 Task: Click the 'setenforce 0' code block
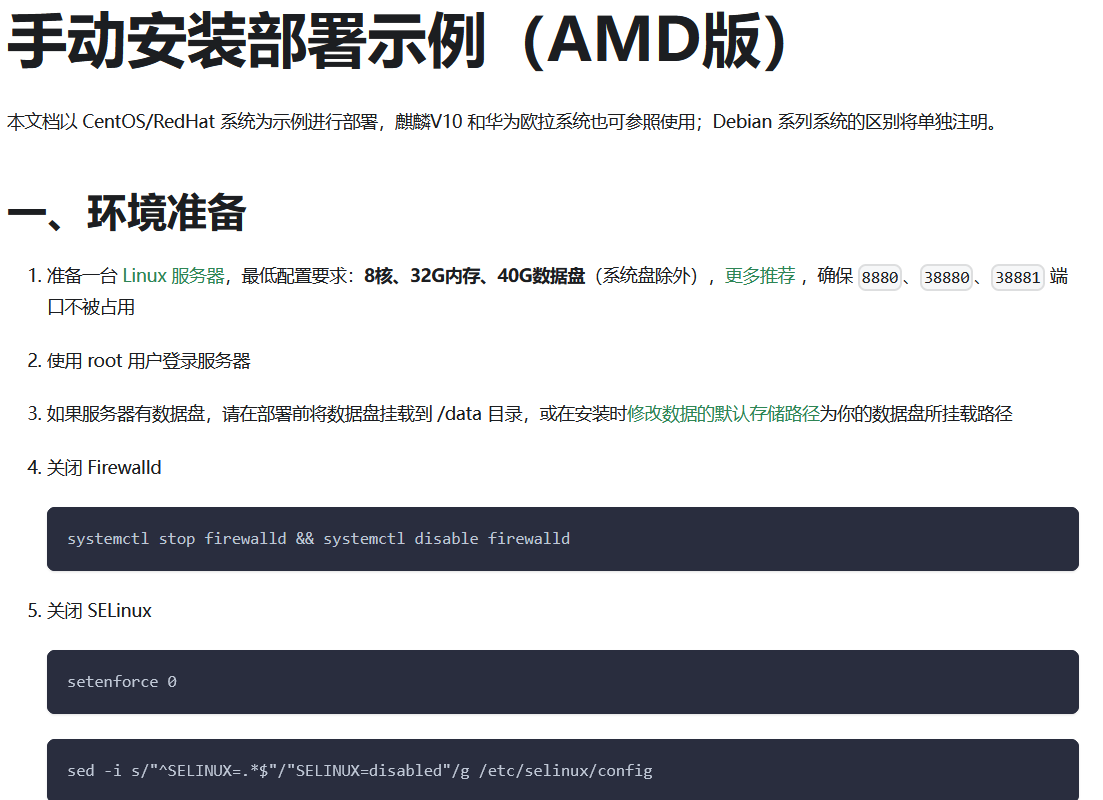click(x=563, y=682)
